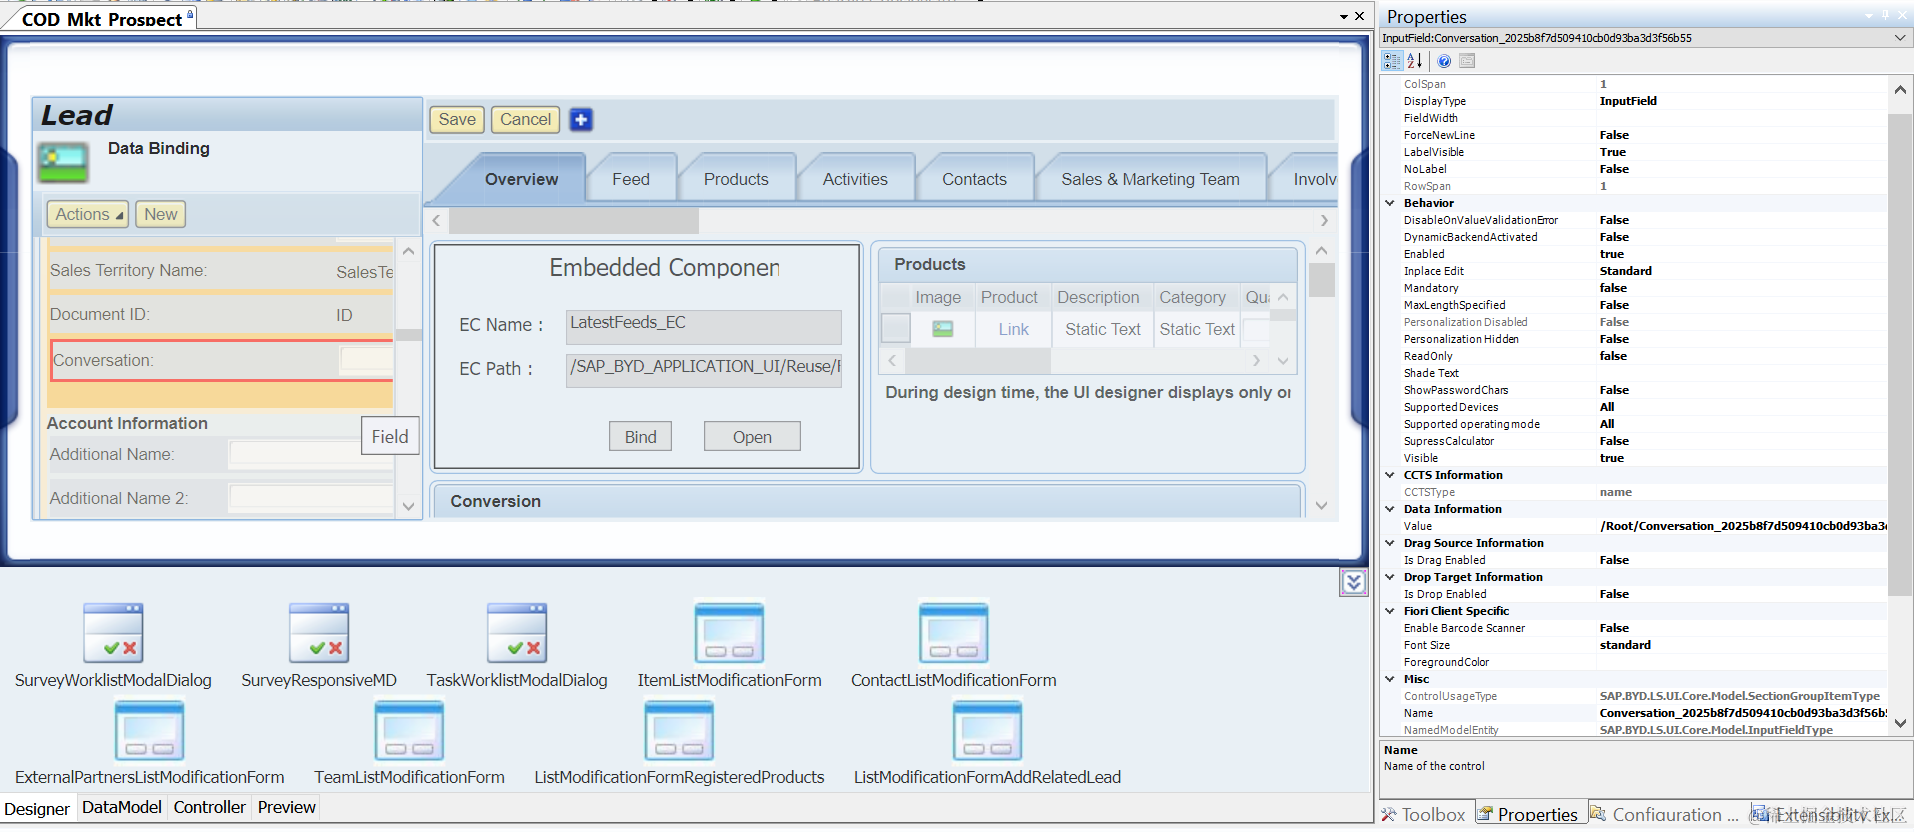Collapse the Drag Source Information group
The image size is (1914, 832).
pos(1389,543)
